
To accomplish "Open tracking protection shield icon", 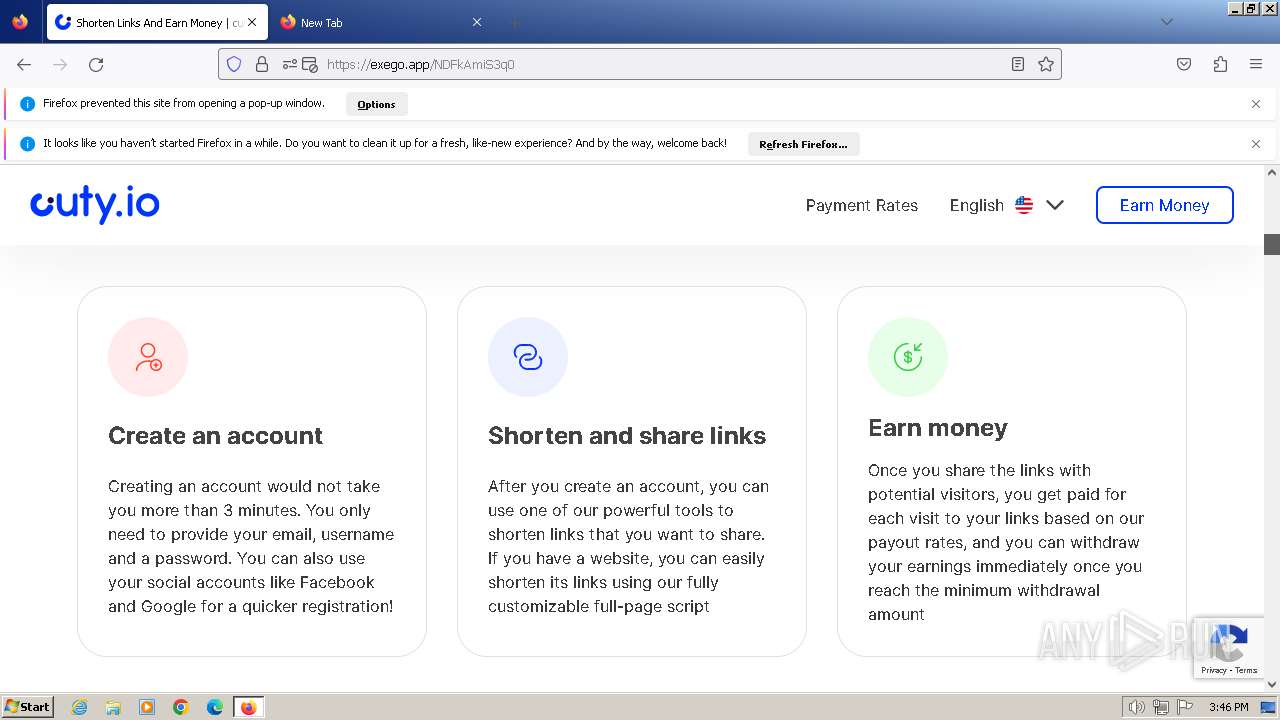I will point(234,64).
